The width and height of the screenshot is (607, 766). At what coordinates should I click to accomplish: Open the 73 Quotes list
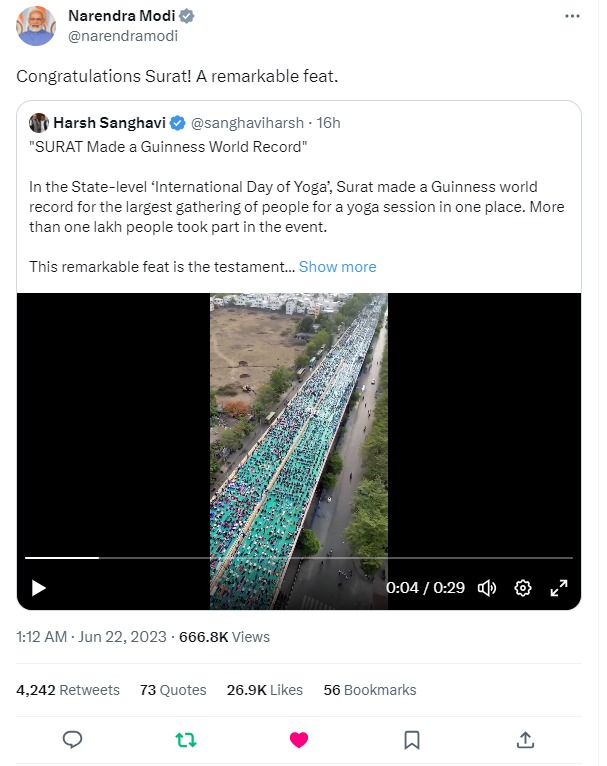pyautogui.click(x=173, y=690)
